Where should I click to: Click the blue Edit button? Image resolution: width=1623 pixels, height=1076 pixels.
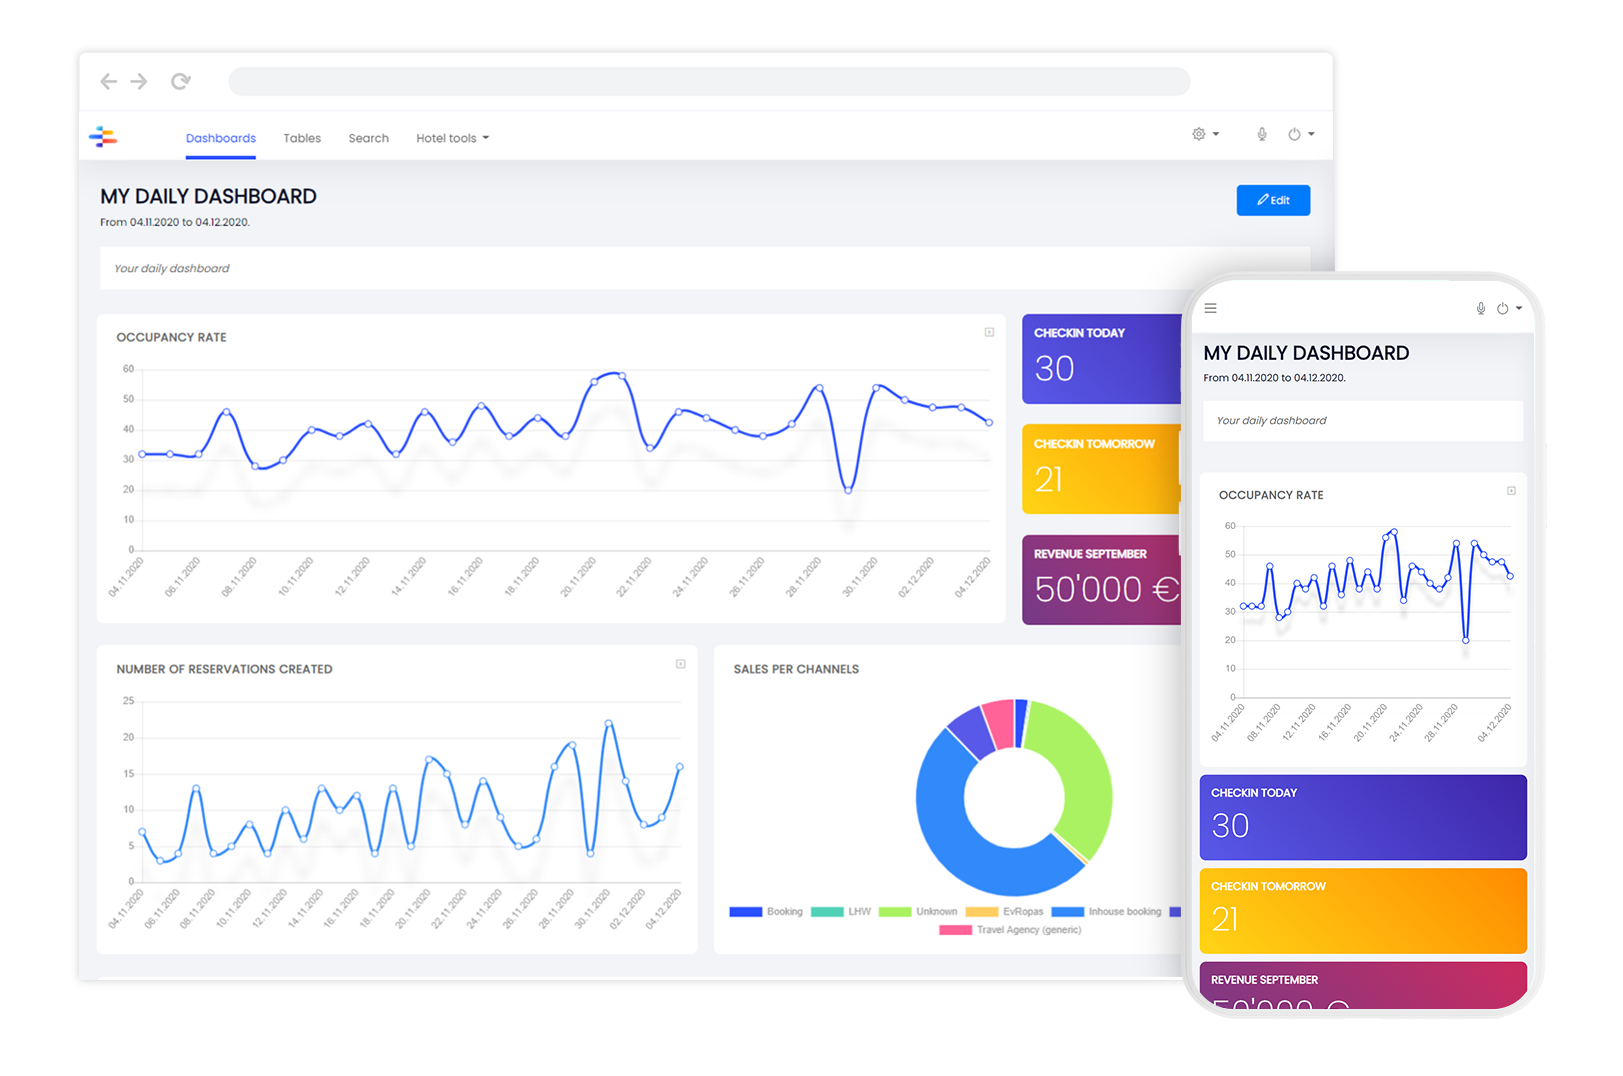click(1273, 200)
